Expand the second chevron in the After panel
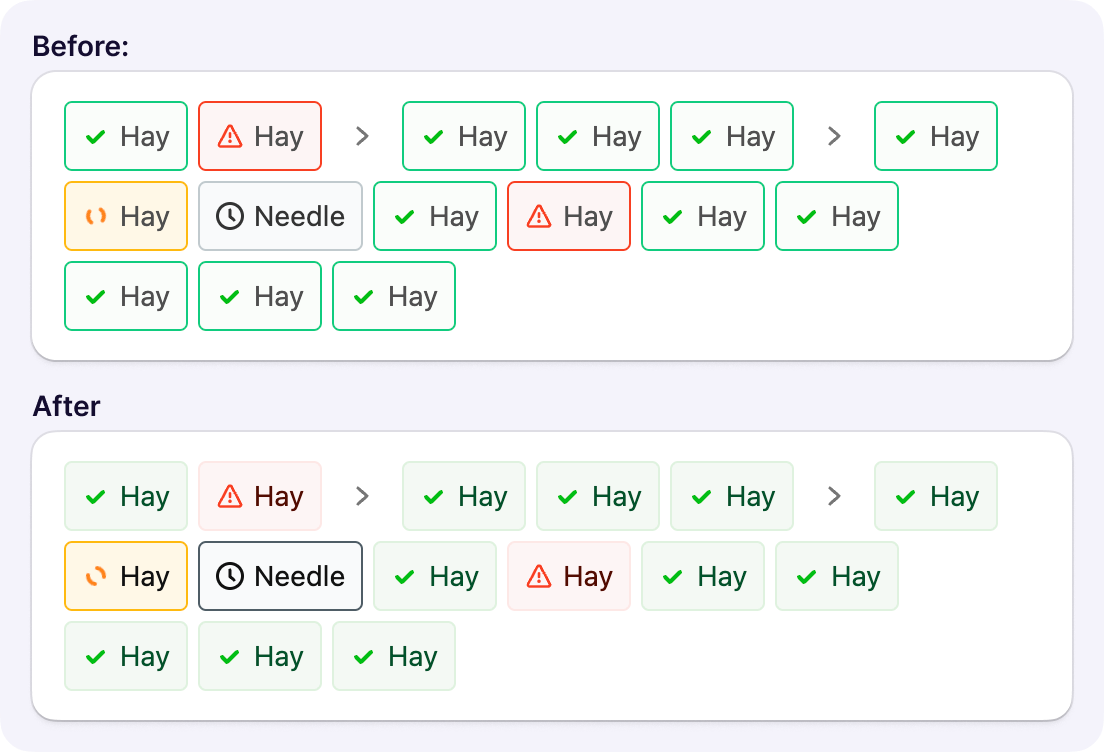The height and width of the screenshot is (752, 1104). click(834, 496)
